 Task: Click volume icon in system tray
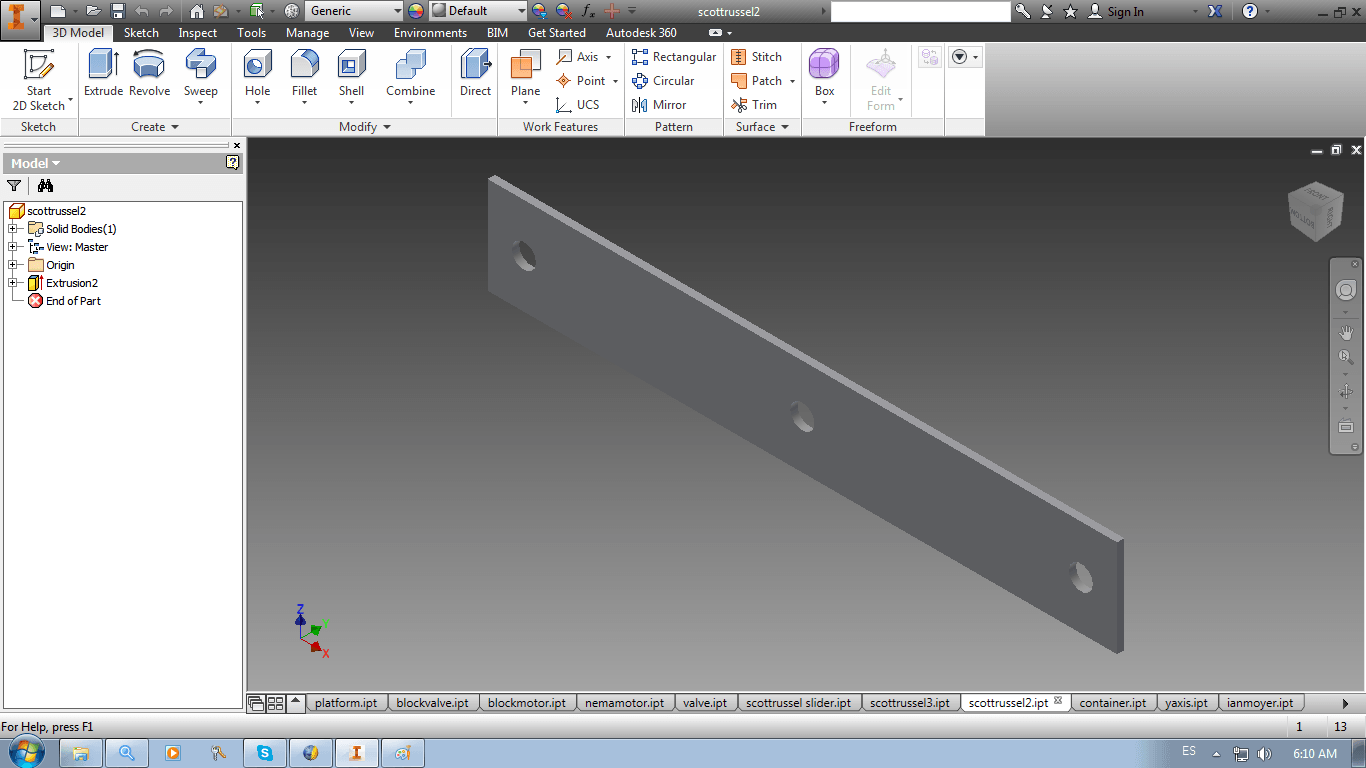pyautogui.click(x=1265, y=753)
